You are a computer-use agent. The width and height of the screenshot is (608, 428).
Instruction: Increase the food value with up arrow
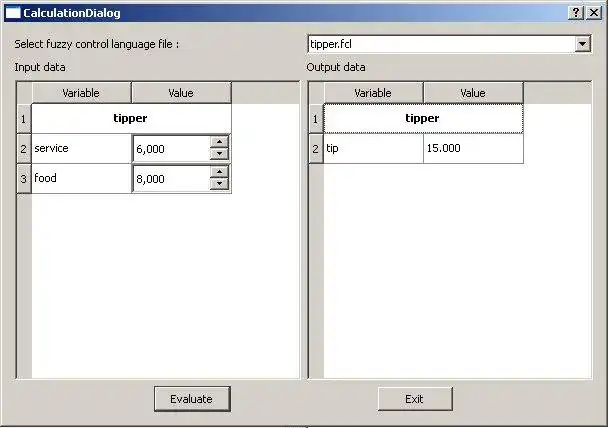[219, 172]
